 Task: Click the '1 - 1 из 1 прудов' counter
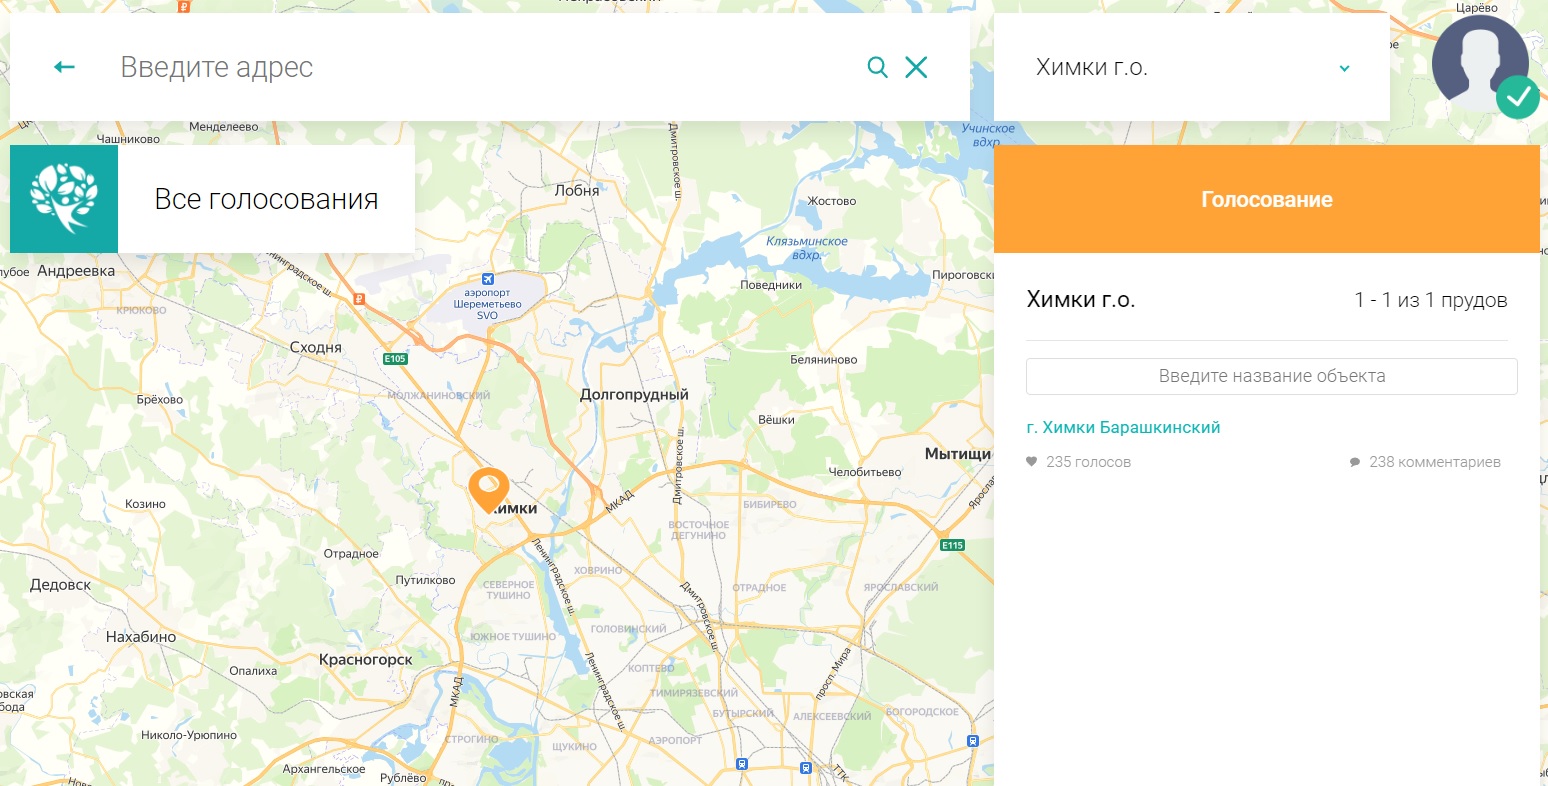pos(1430,300)
